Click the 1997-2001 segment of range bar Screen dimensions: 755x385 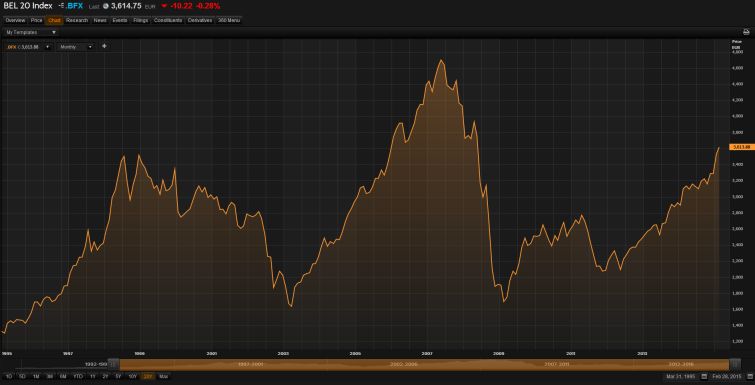(x=250, y=364)
